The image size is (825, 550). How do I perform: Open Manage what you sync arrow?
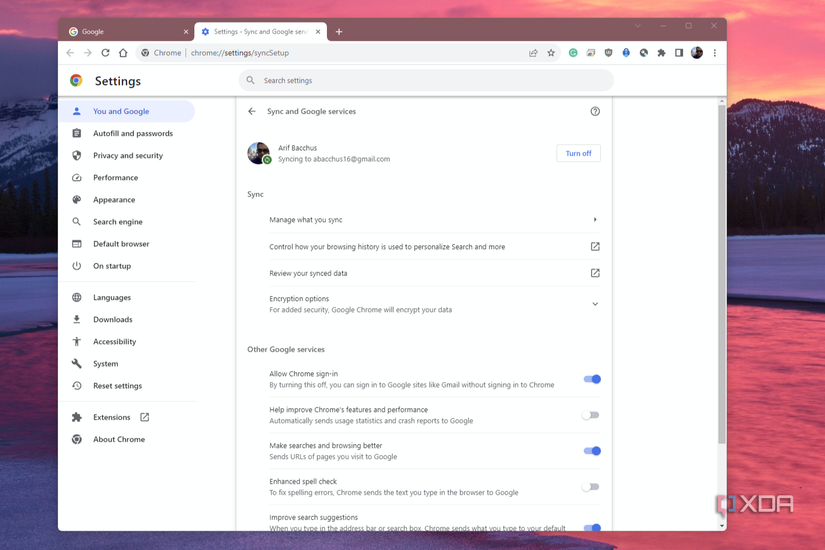(x=595, y=219)
